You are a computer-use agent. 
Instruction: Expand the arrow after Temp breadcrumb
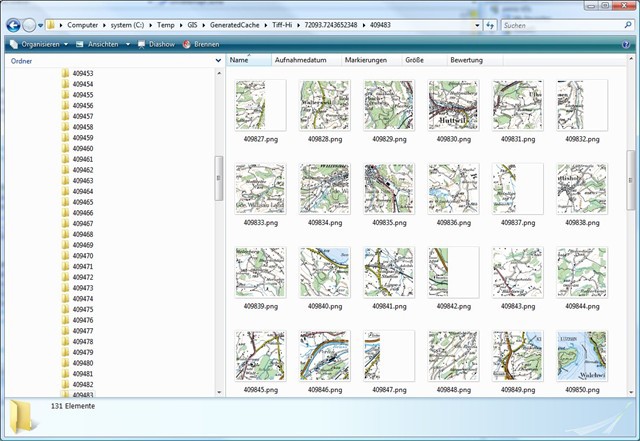pos(181,25)
